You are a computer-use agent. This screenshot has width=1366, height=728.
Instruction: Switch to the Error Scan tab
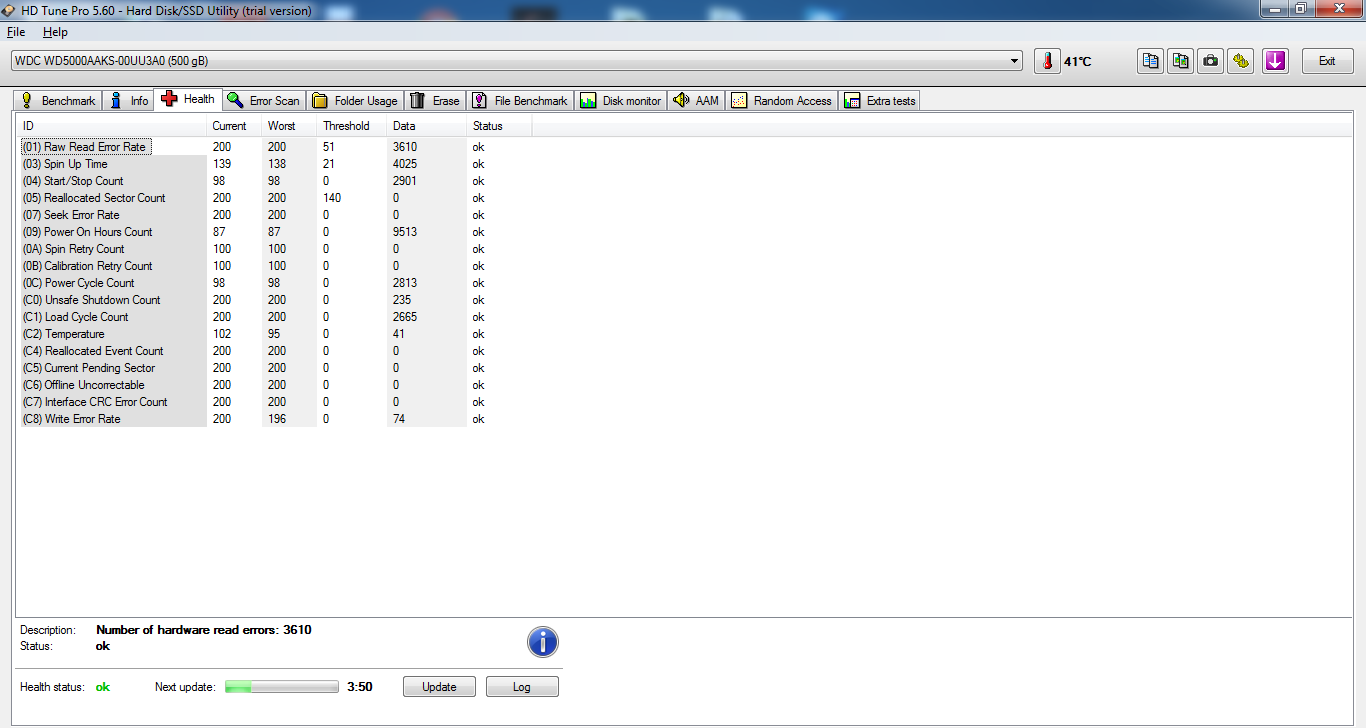[x=263, y=101]
